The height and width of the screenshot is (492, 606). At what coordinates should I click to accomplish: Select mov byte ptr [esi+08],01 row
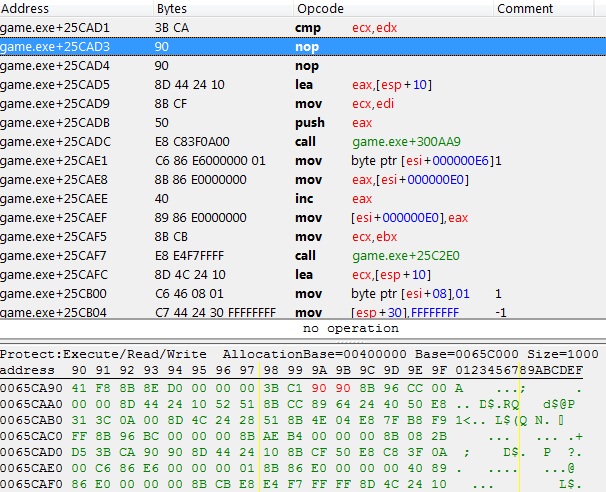(303, 293)
